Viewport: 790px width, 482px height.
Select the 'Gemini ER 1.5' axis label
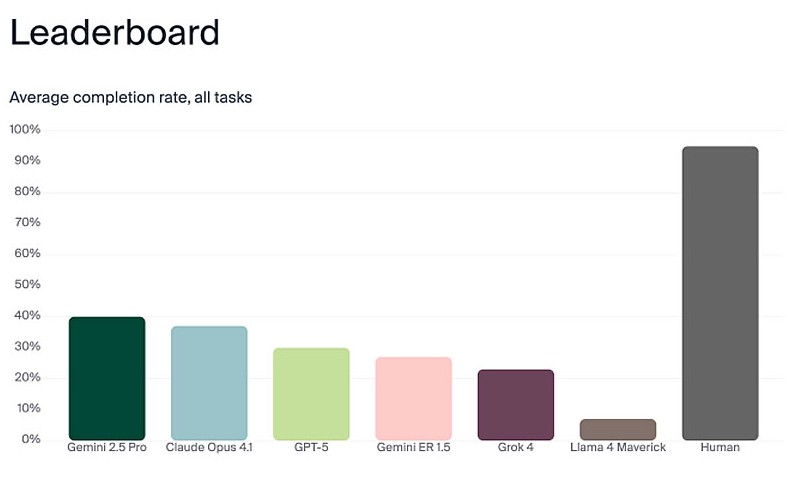click(x=413, y=447)
